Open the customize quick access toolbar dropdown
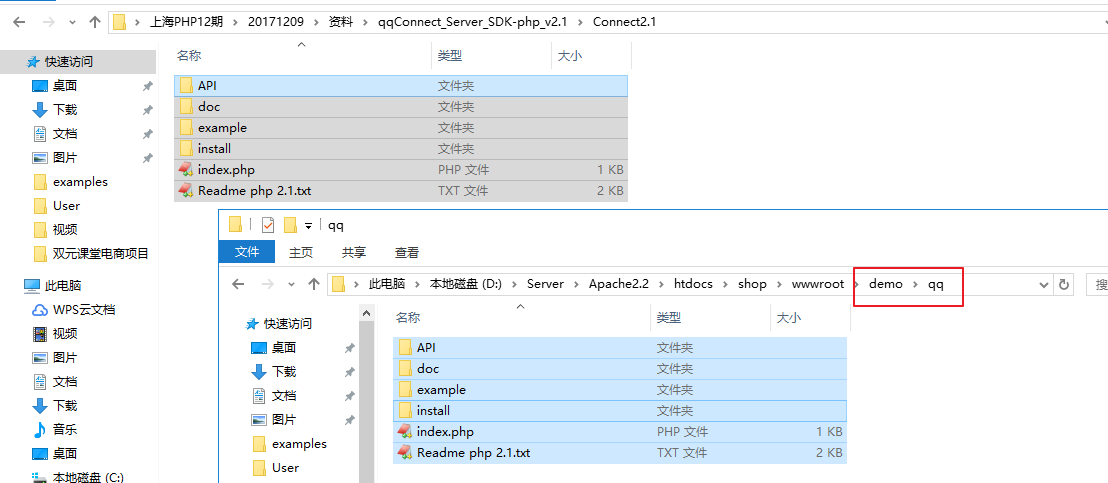This screenshot has width=1108, height=483. (x=309, y=226)
